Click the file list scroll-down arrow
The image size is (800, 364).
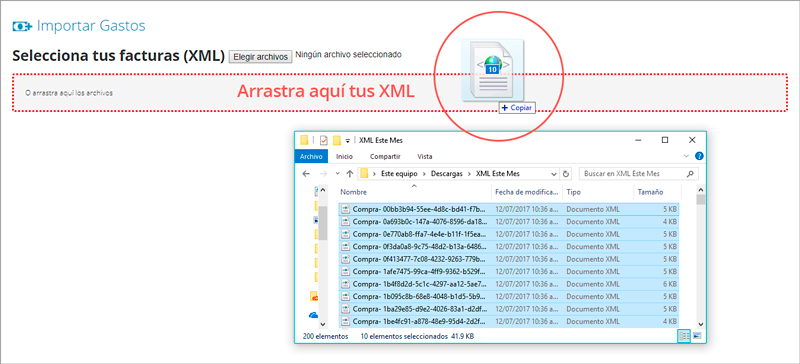click(701, 324)
